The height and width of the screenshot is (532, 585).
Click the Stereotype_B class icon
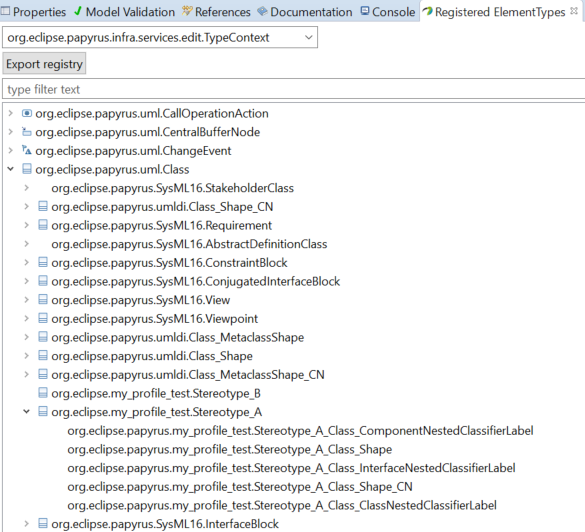[x=43, y=392]
